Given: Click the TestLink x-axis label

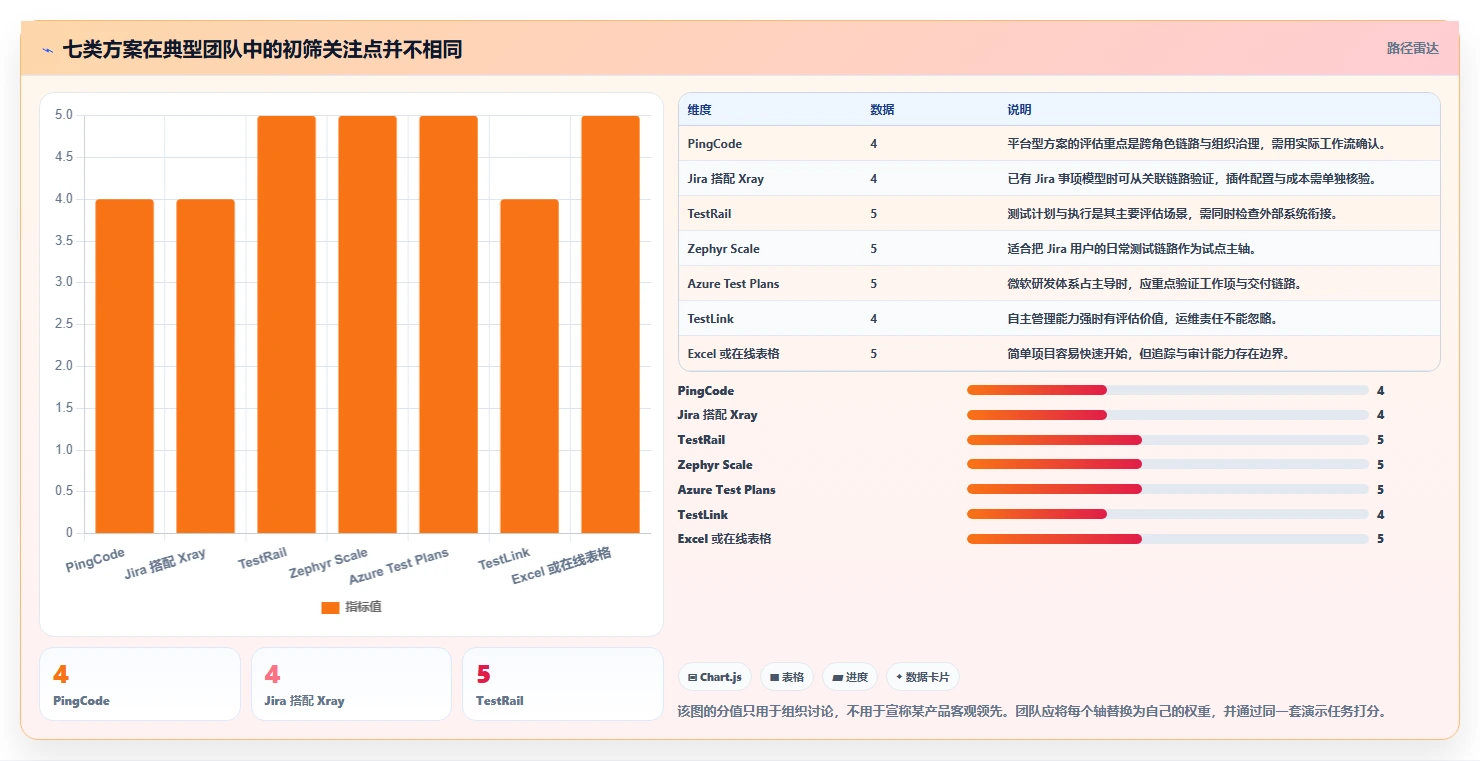Looking at the screenshot, I should pos(505,559).
